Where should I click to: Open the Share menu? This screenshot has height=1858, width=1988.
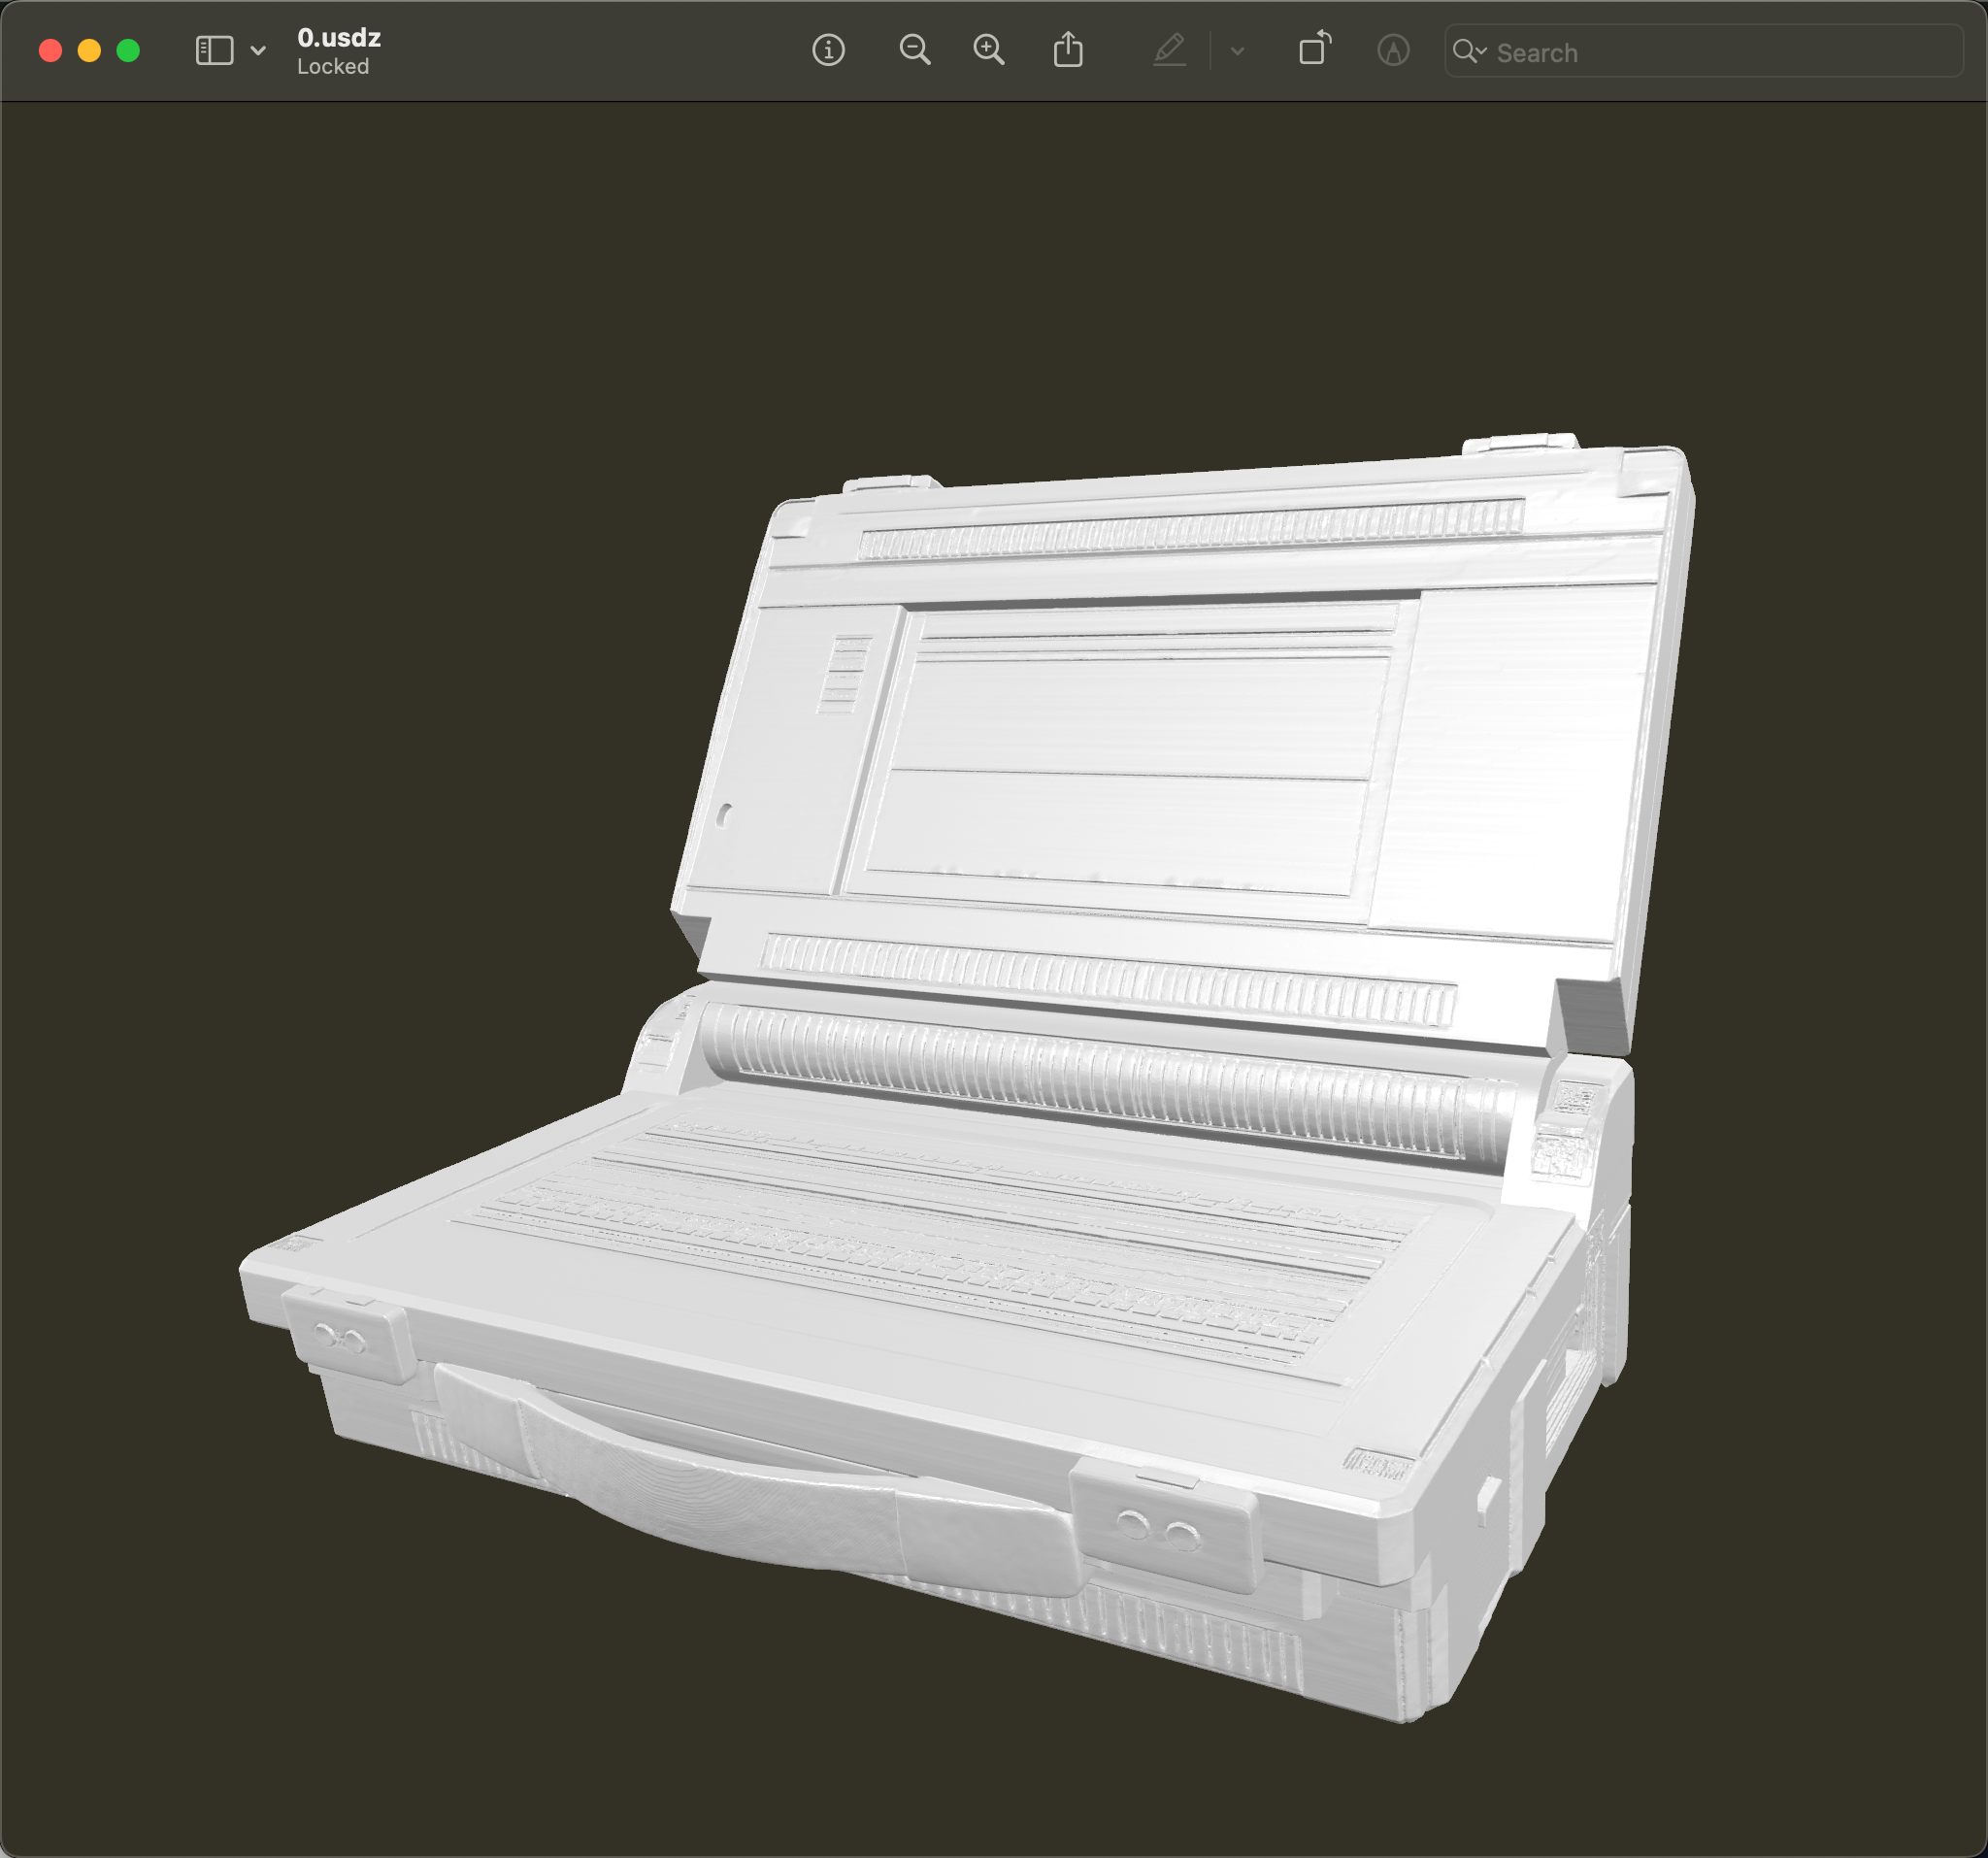pos(1068,50)
